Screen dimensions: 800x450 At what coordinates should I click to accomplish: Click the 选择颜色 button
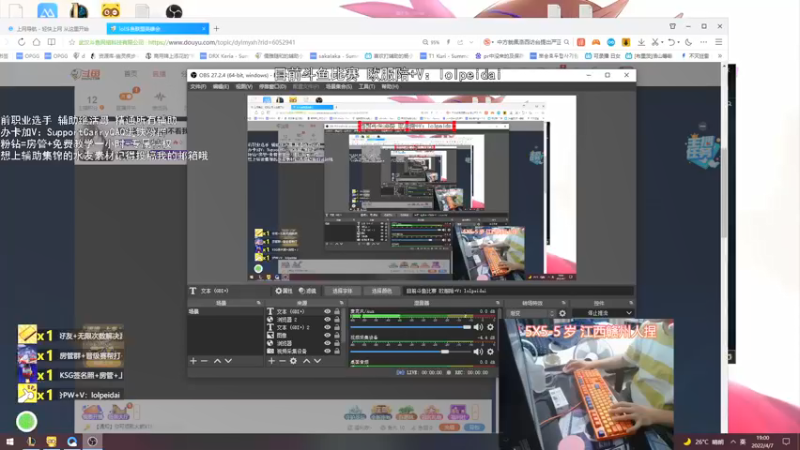coord(382,291)
